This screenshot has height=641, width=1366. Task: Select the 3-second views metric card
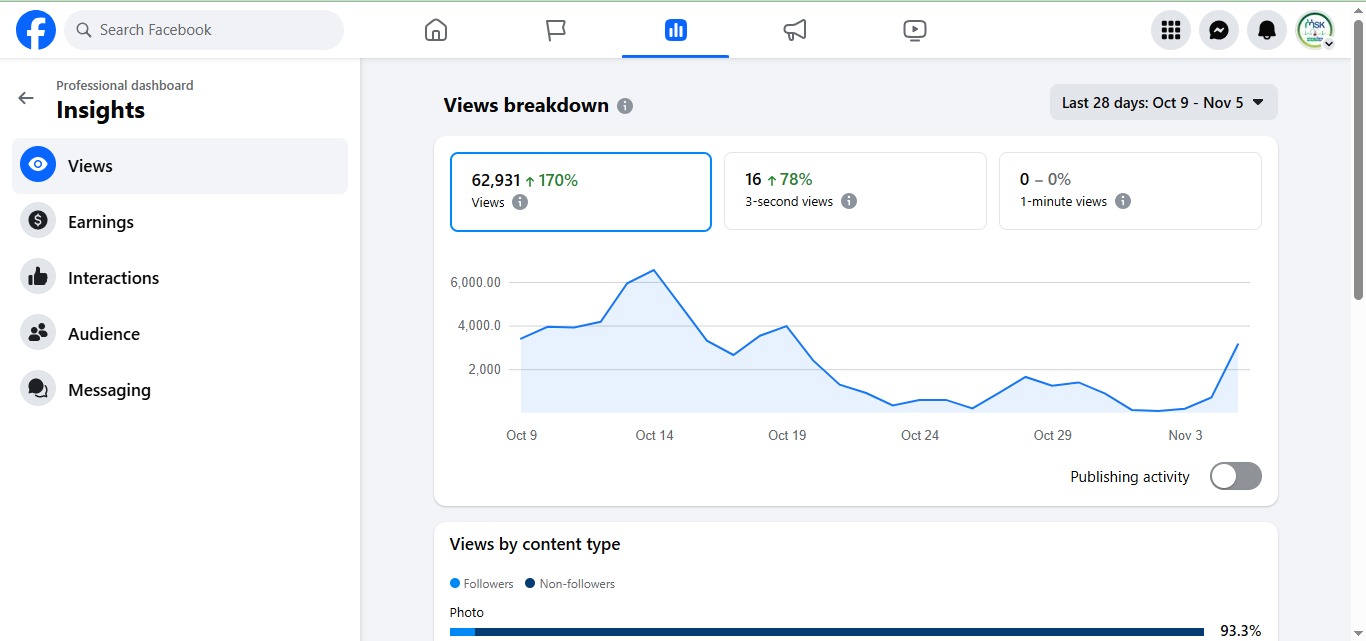tap(854, 191)
